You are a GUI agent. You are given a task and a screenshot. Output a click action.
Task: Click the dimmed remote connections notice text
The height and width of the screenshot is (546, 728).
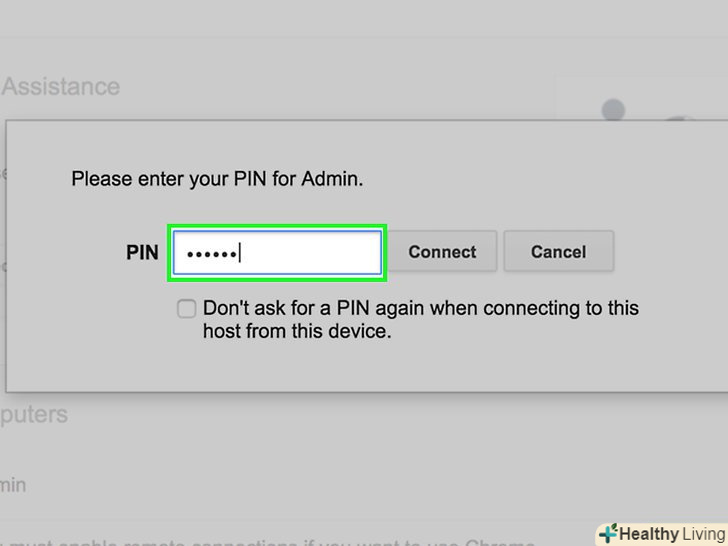click(300, 539)
